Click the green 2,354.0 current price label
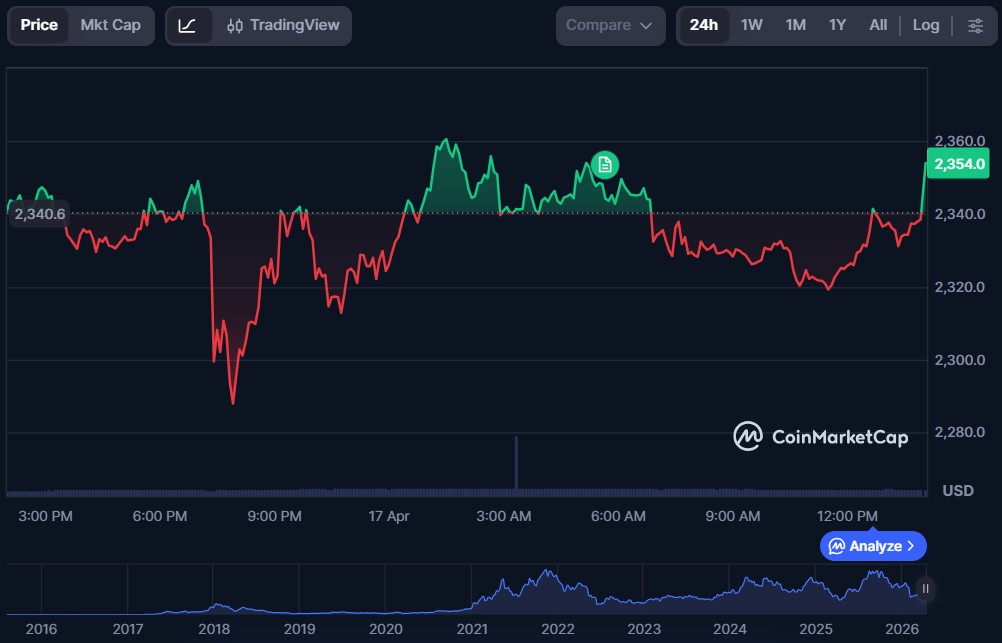This screenshot has height=643, width=1002. coord(959,164)
